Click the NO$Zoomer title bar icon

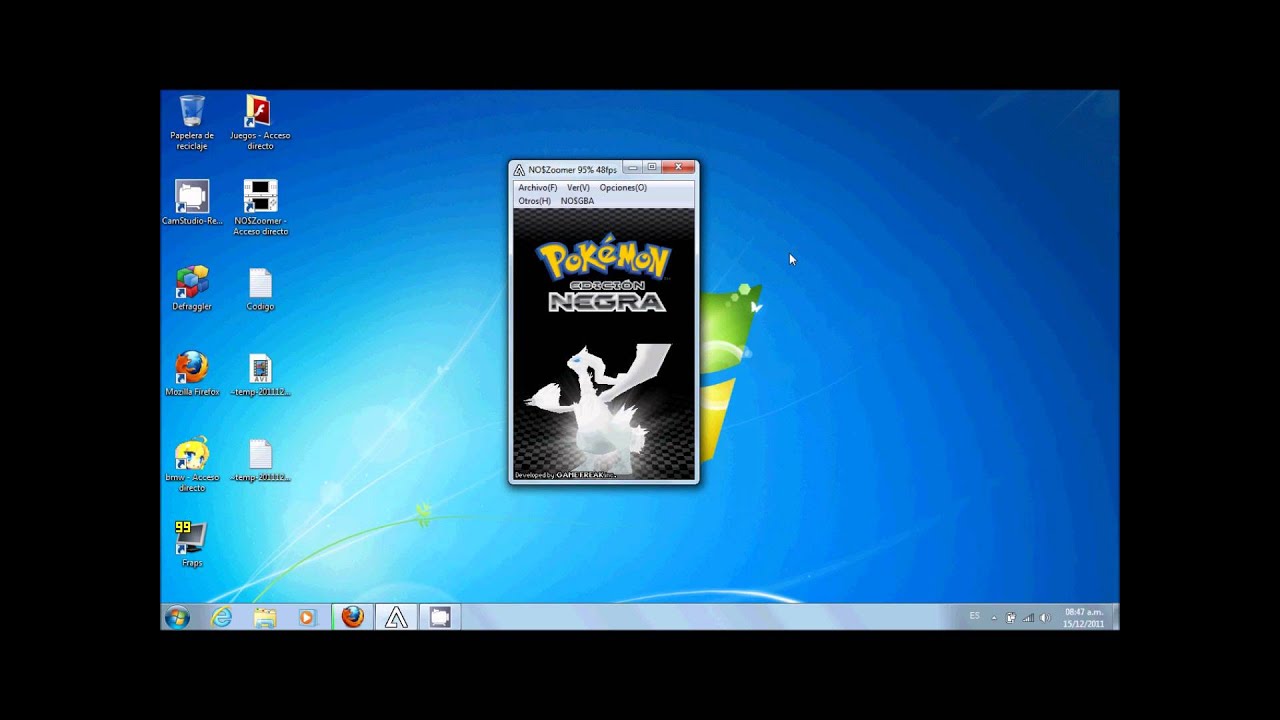520,170
